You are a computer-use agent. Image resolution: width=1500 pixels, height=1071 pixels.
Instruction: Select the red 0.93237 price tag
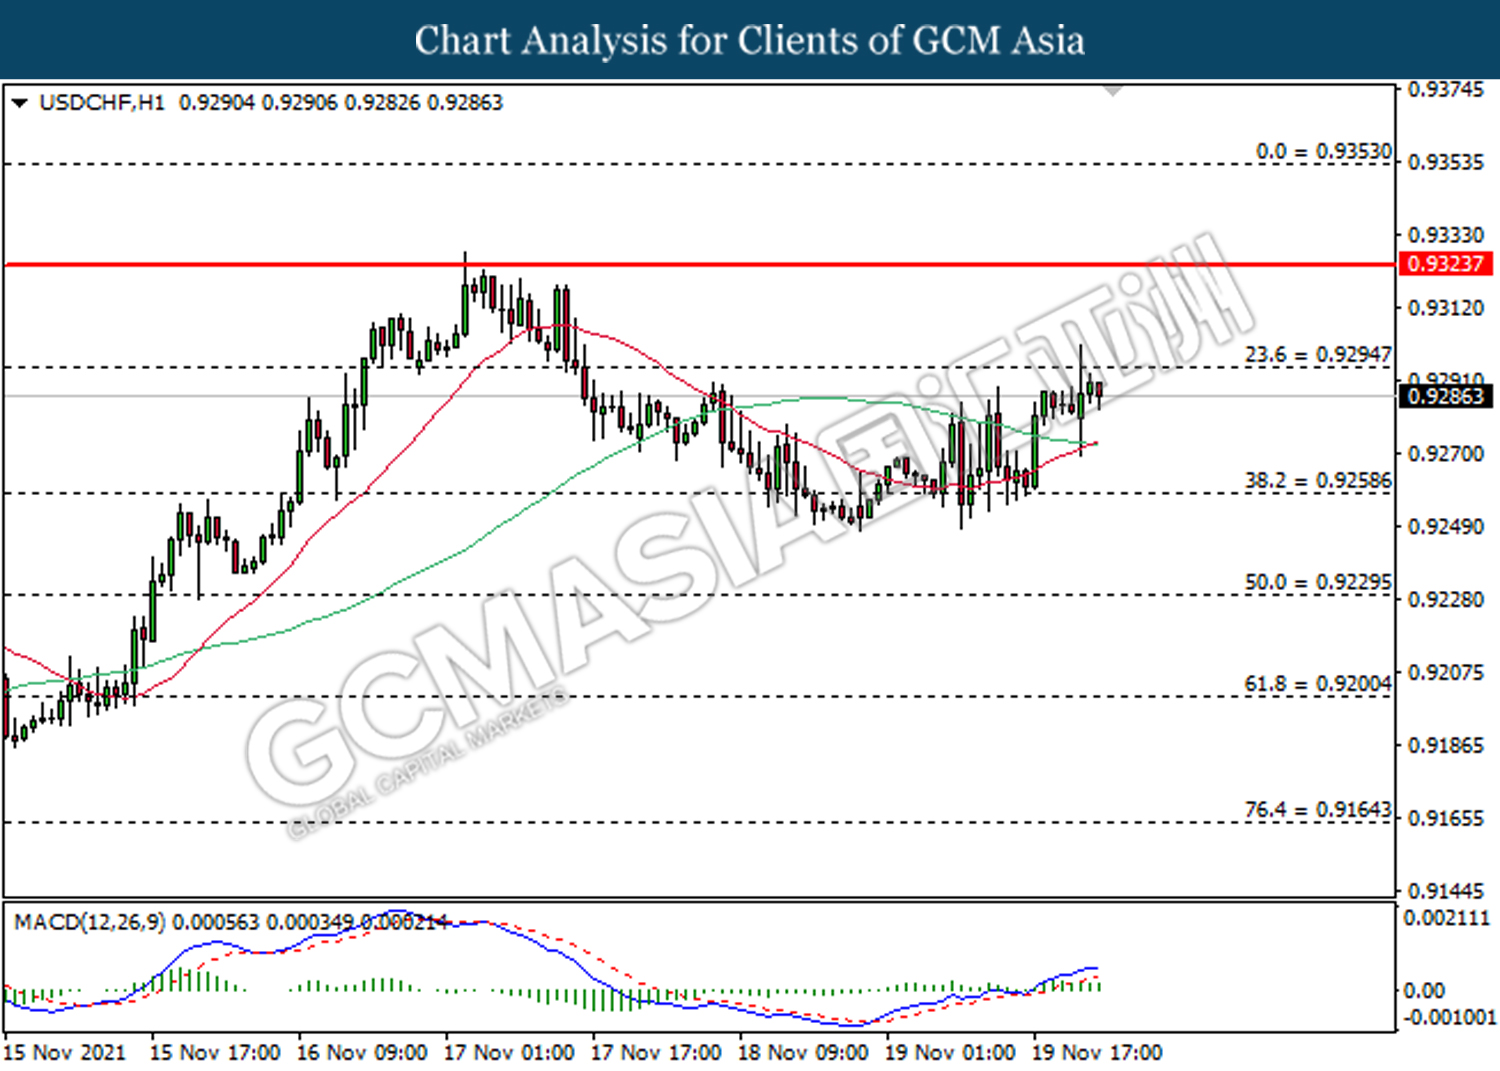point(1446,264)
